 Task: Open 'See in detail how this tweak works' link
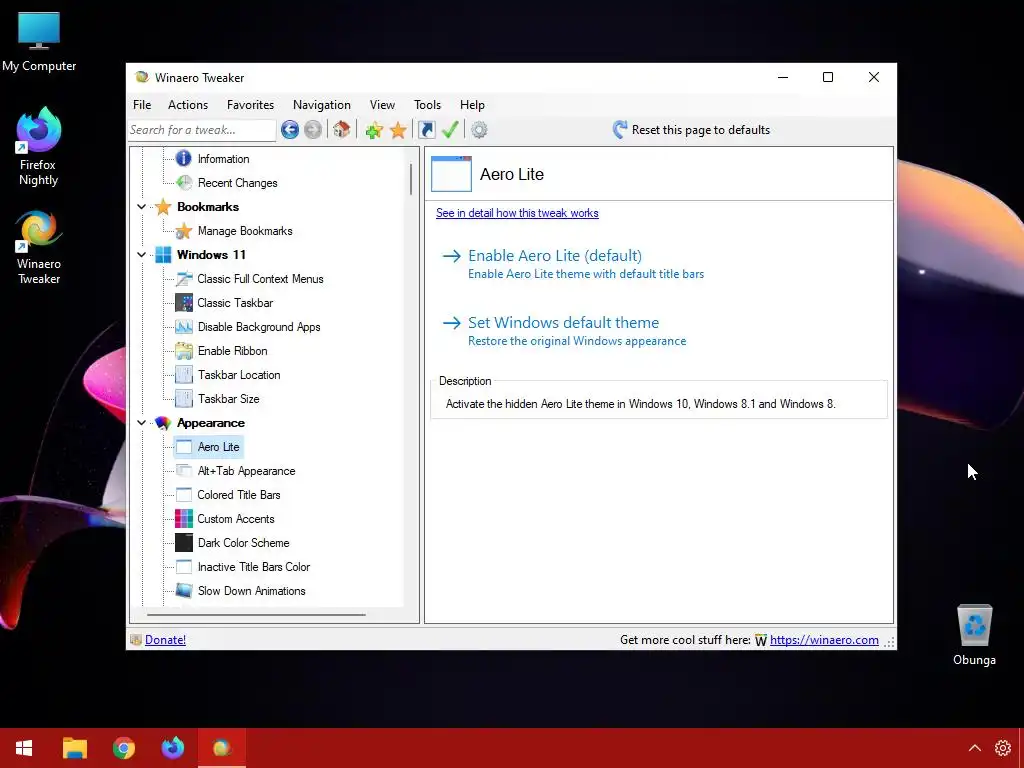(x=517, y=213)
